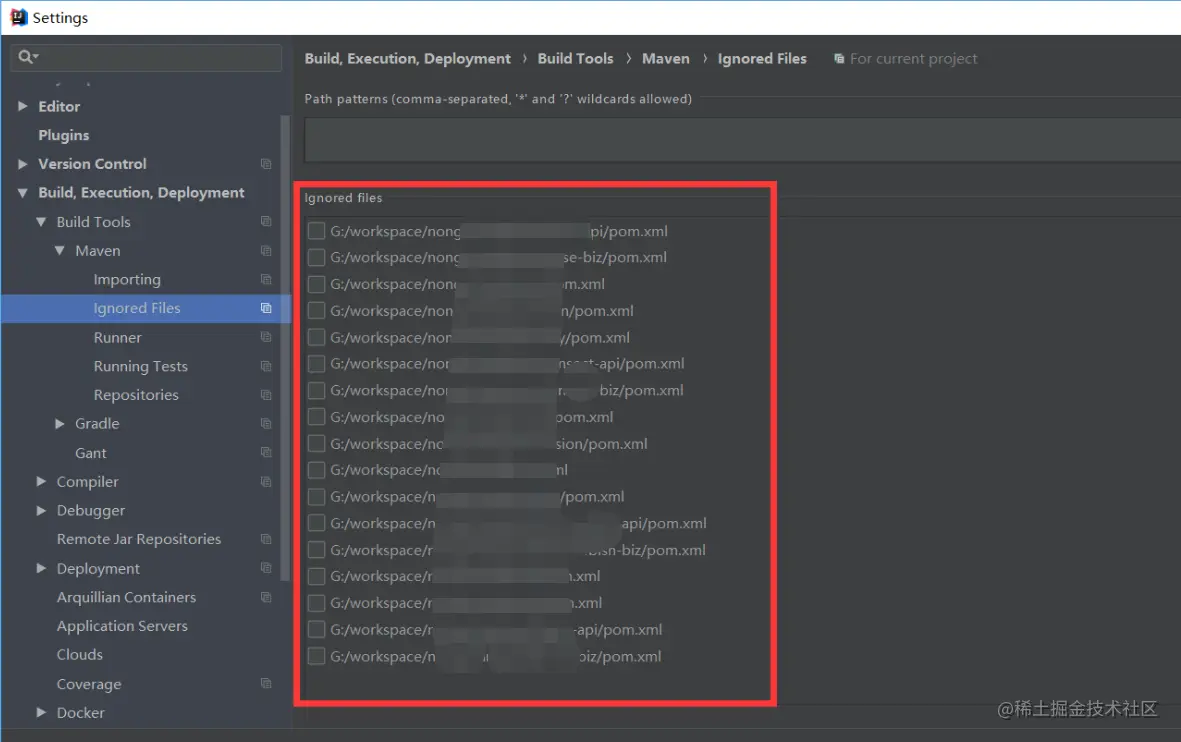1181x742 pixels.
Task: Check the ignored file ending pi/pom.xml
Action: point(316,231)
